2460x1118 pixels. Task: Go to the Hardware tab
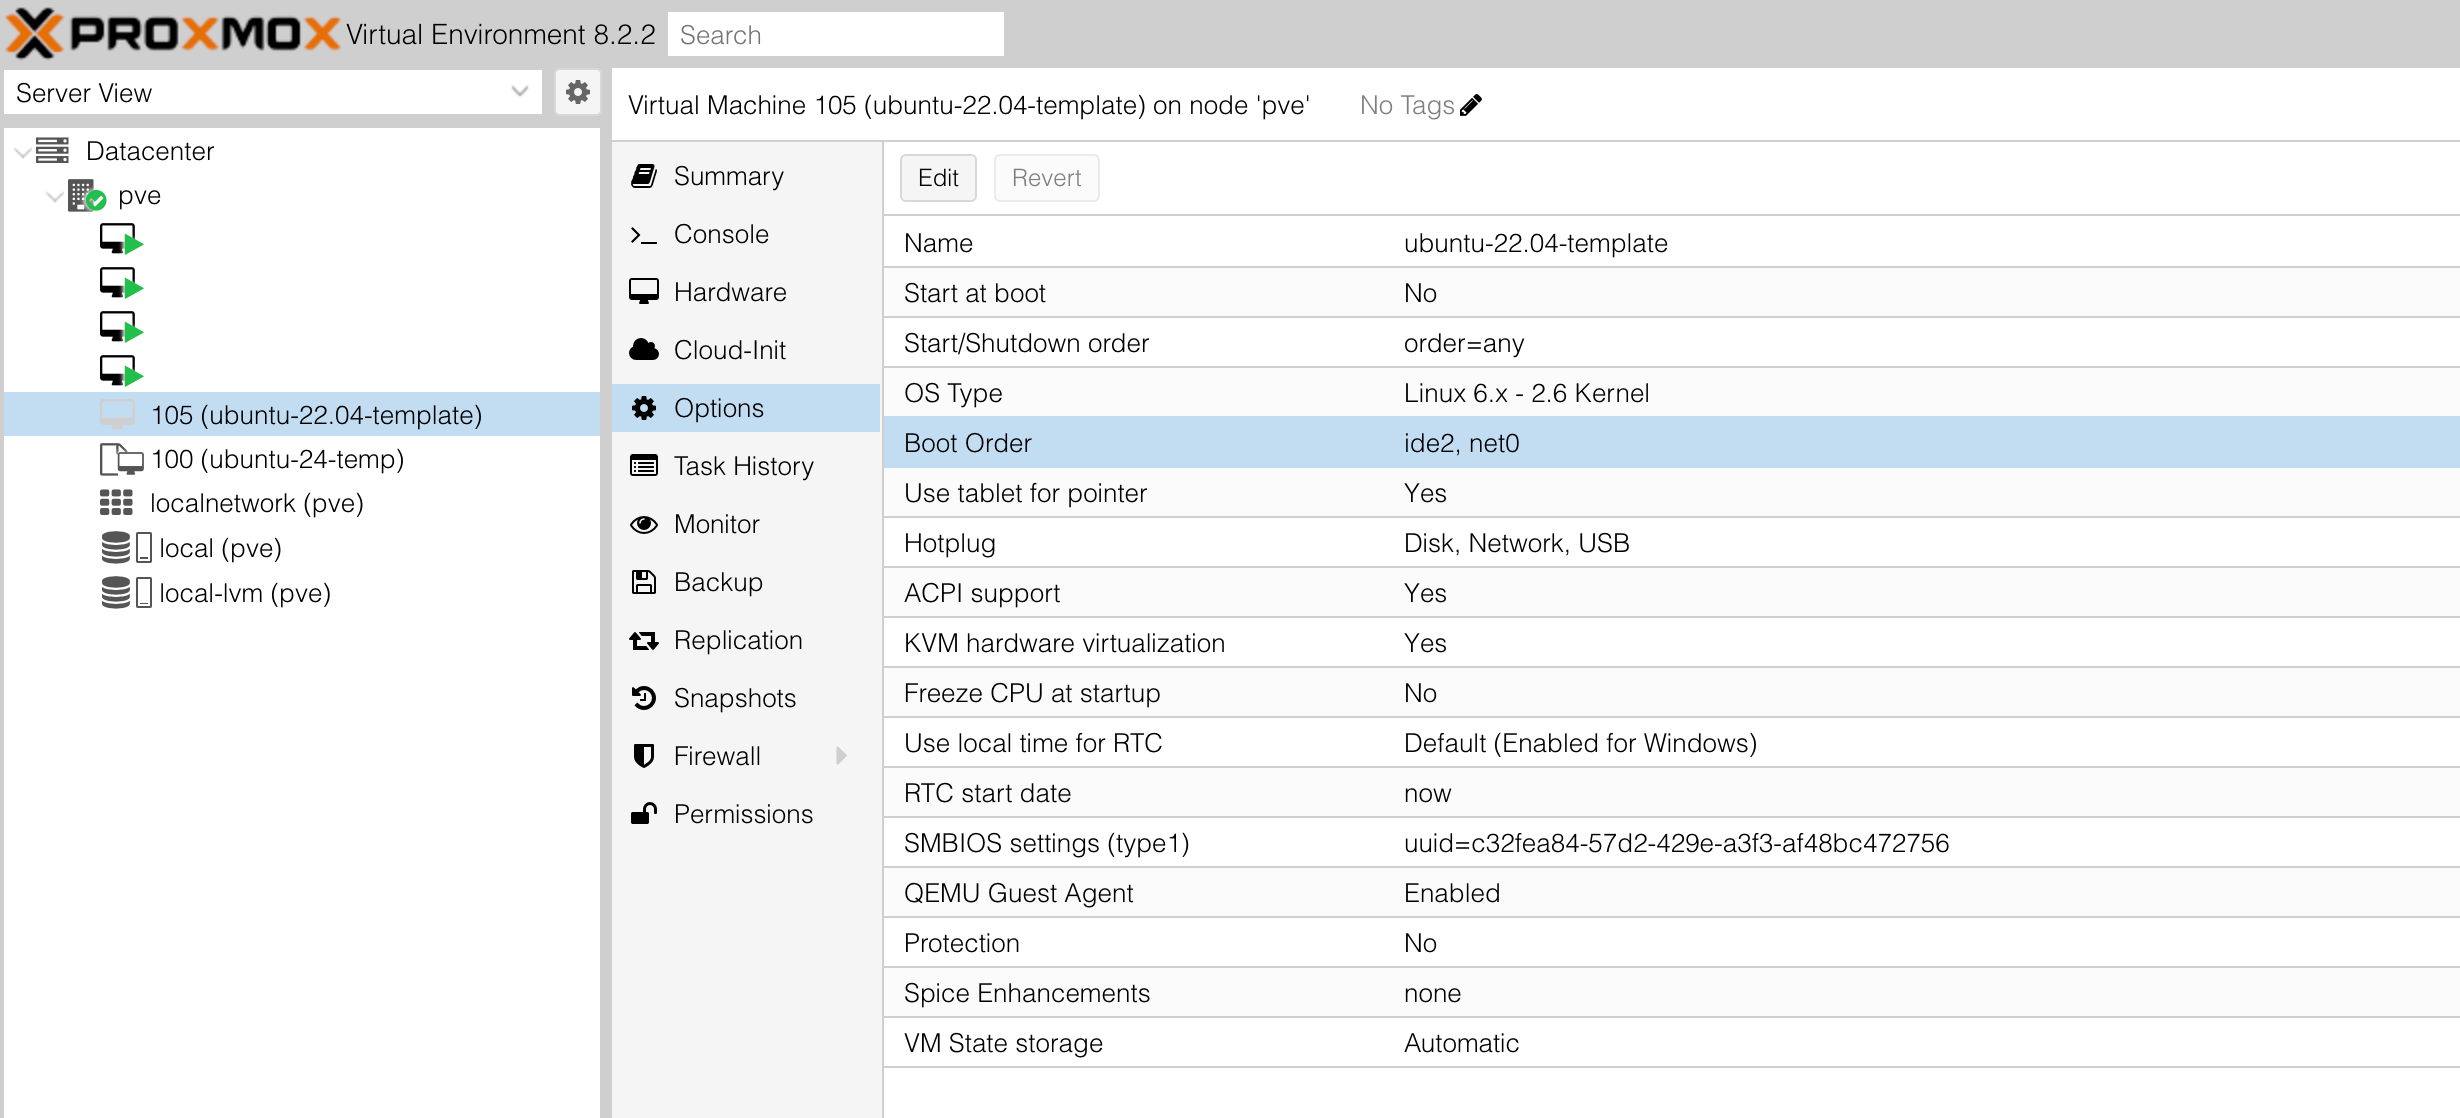click(x=729, y=292)
